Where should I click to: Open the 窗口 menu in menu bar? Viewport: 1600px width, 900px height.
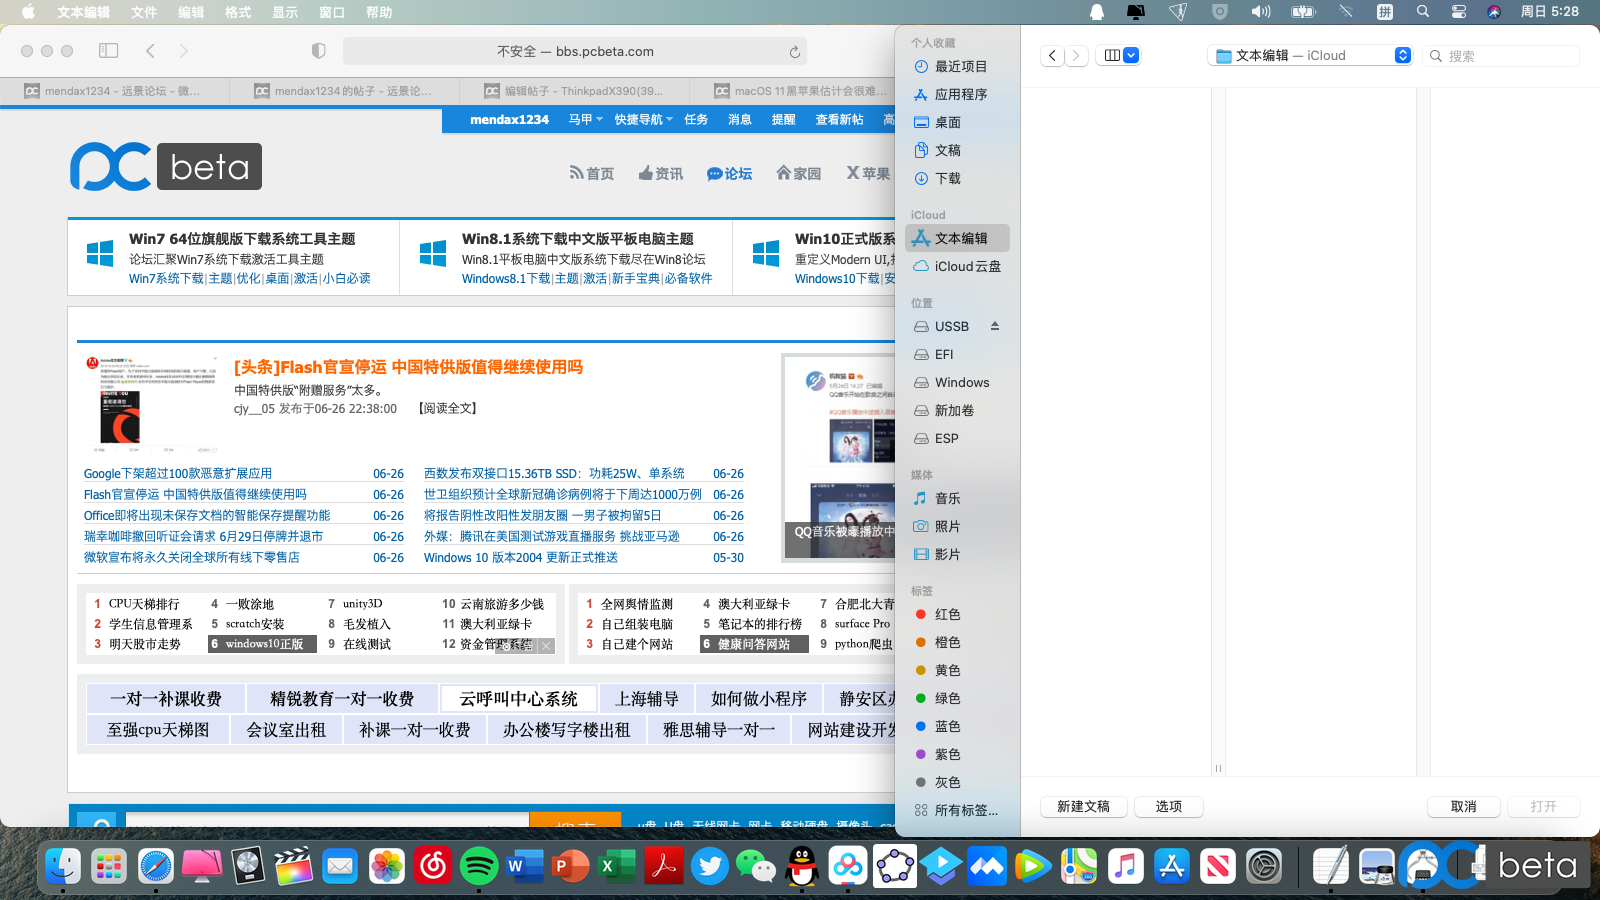332,12
